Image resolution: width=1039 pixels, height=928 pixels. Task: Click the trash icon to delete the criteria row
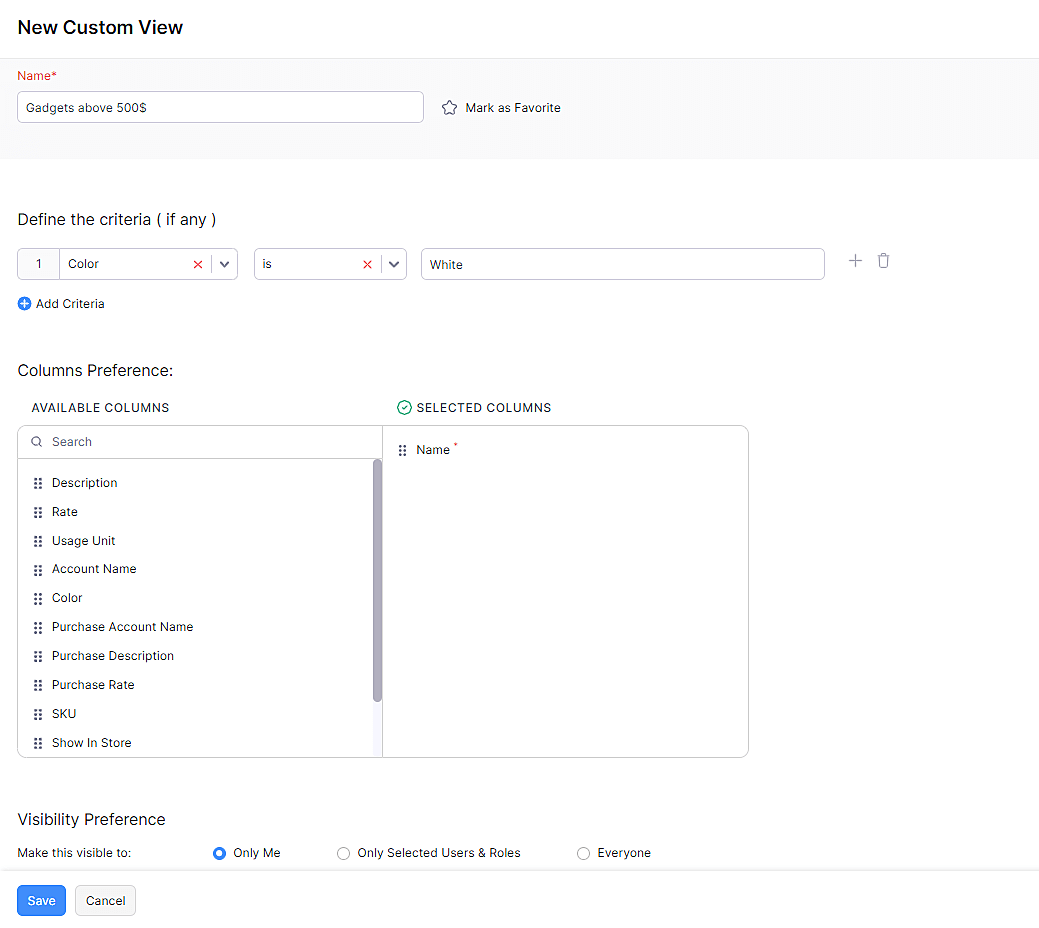coord(883,260)
